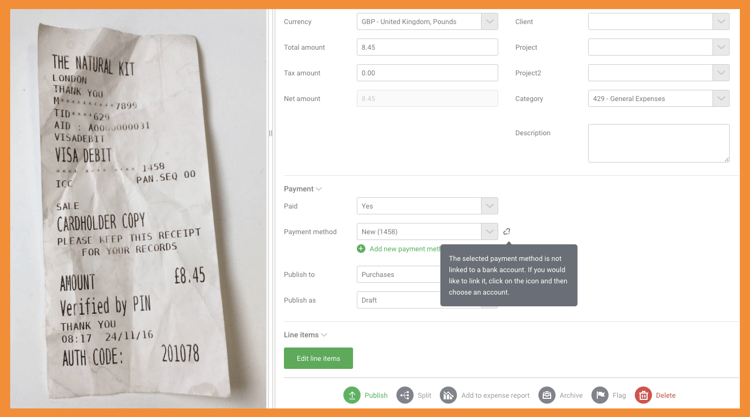Click the red Delete trash icon
Image resolution: width=750 pixels, height=417 pixels.
pyautogui.click(x=643, y=395)
